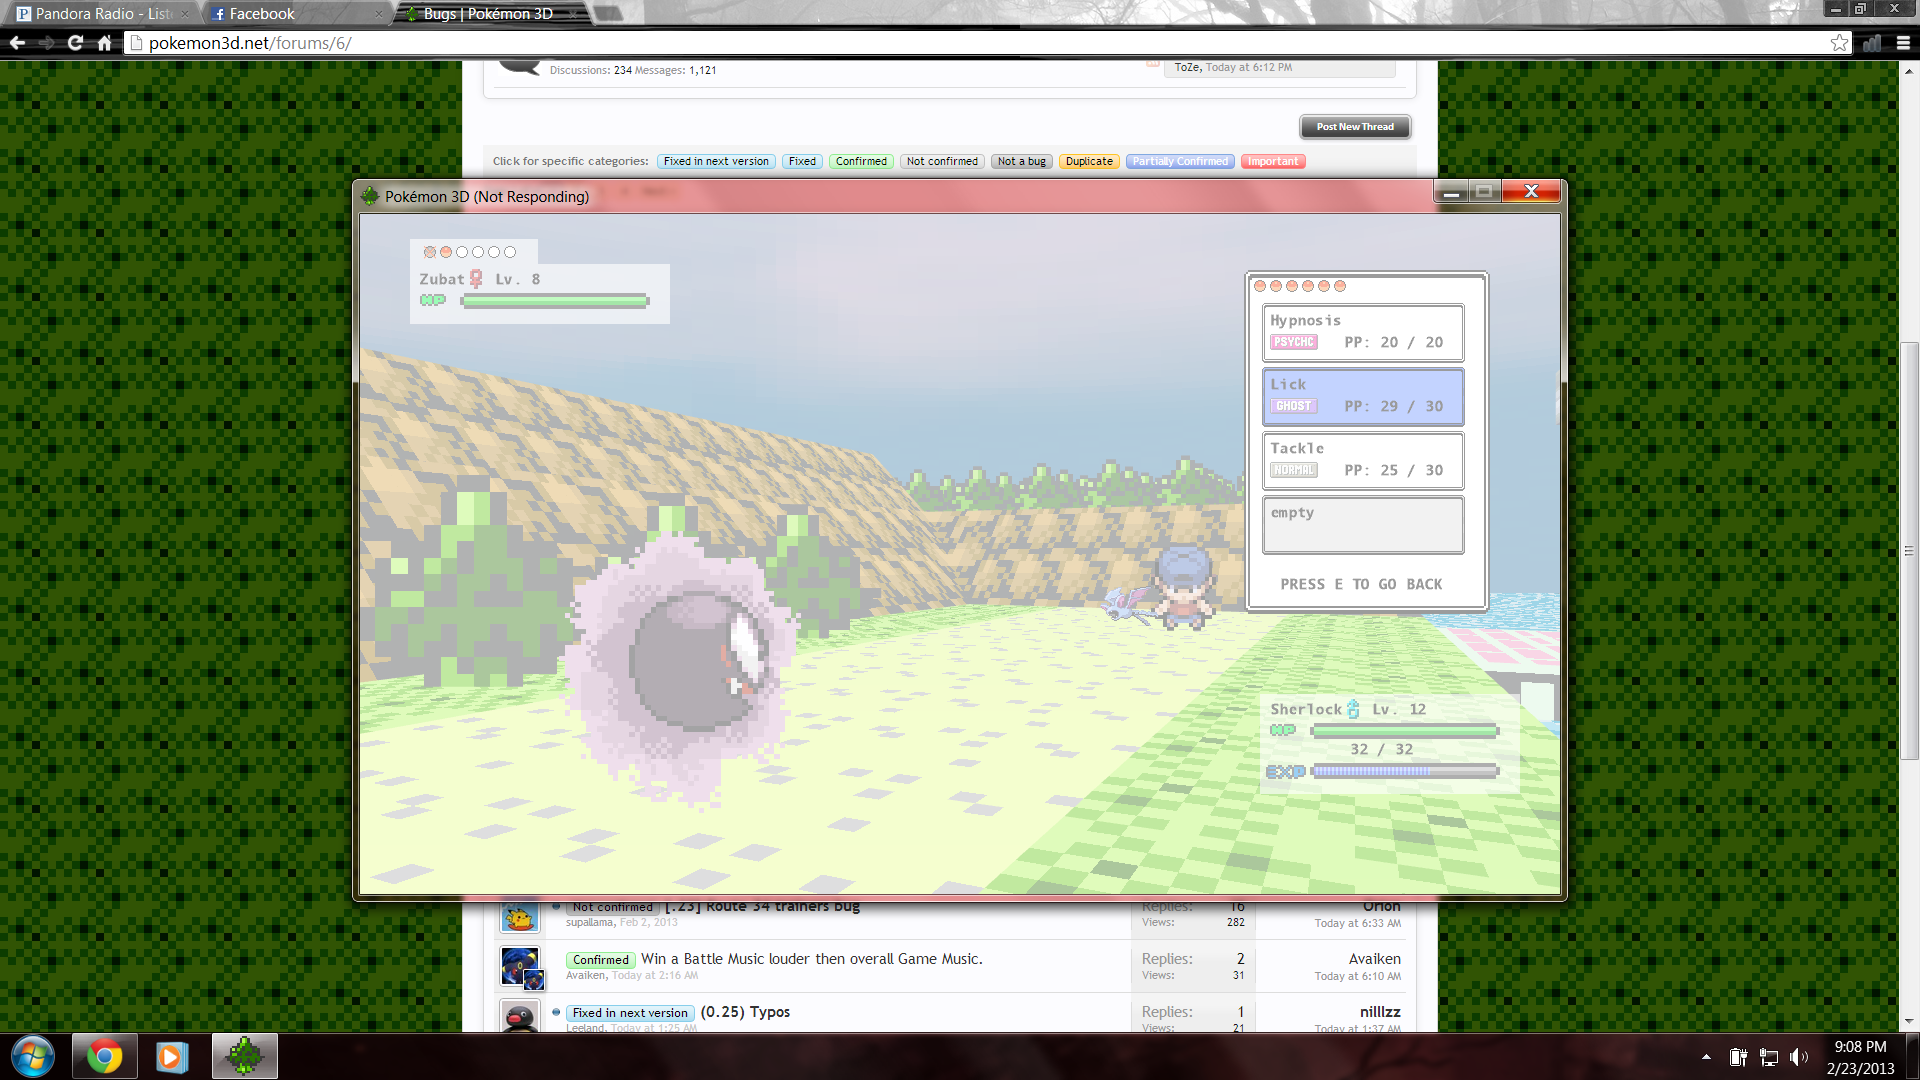The image size is (1920, 1080).
Task: Click the Post New Thread button
Action: [1355, 127]
